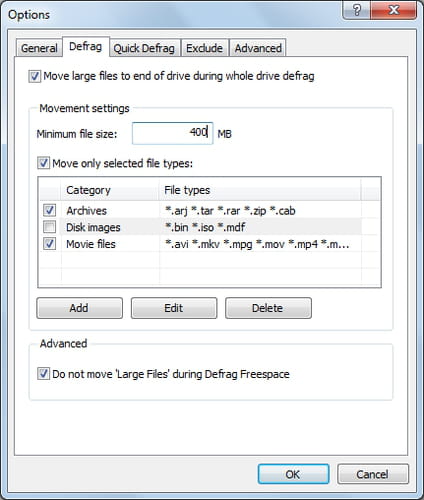This screenshot has width=424, height=500.
Task: Click the Add file type button
Action: click(x=79, y=308)
